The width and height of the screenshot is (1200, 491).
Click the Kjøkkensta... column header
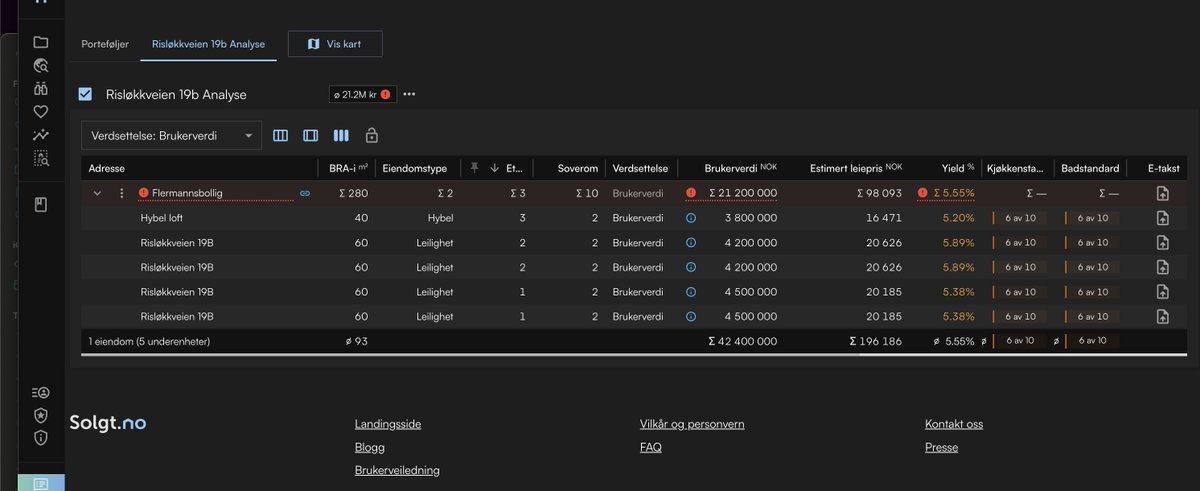[1015, 168]
